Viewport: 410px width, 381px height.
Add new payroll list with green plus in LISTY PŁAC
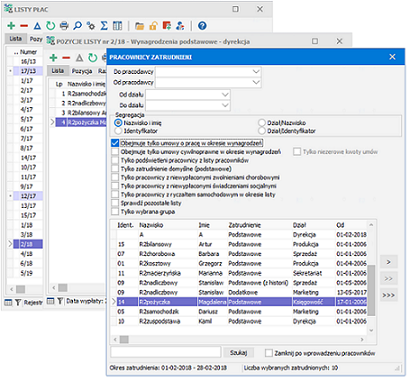(11, 26)
